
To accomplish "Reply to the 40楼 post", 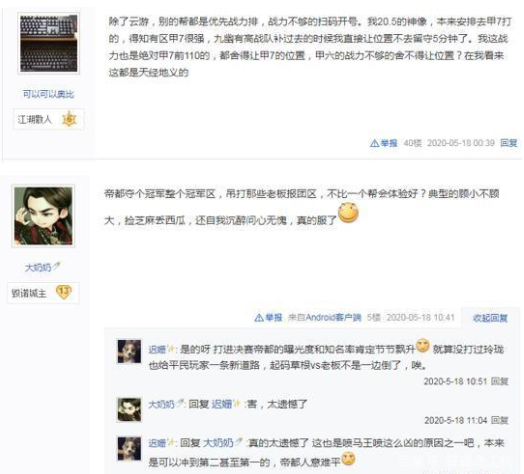I will 509,143.
